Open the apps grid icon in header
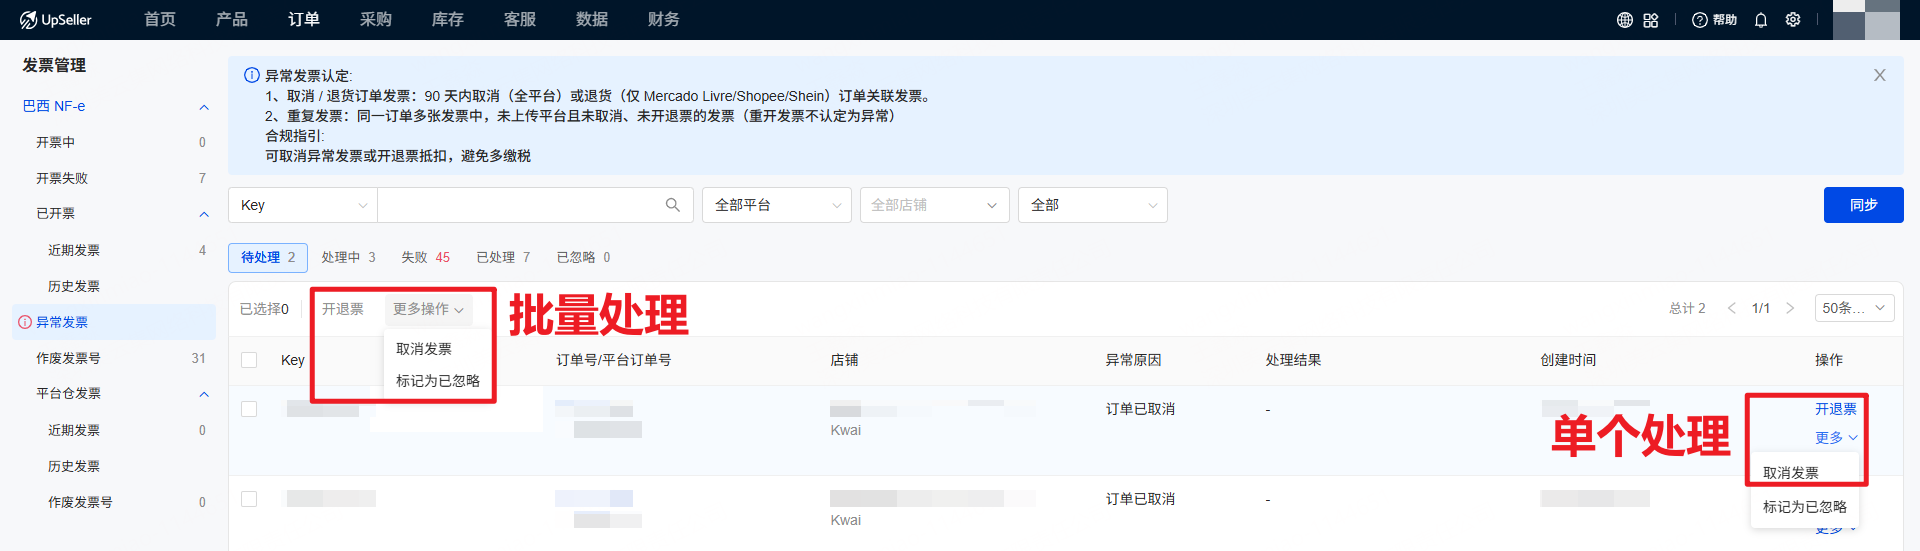 point(1651,20)
